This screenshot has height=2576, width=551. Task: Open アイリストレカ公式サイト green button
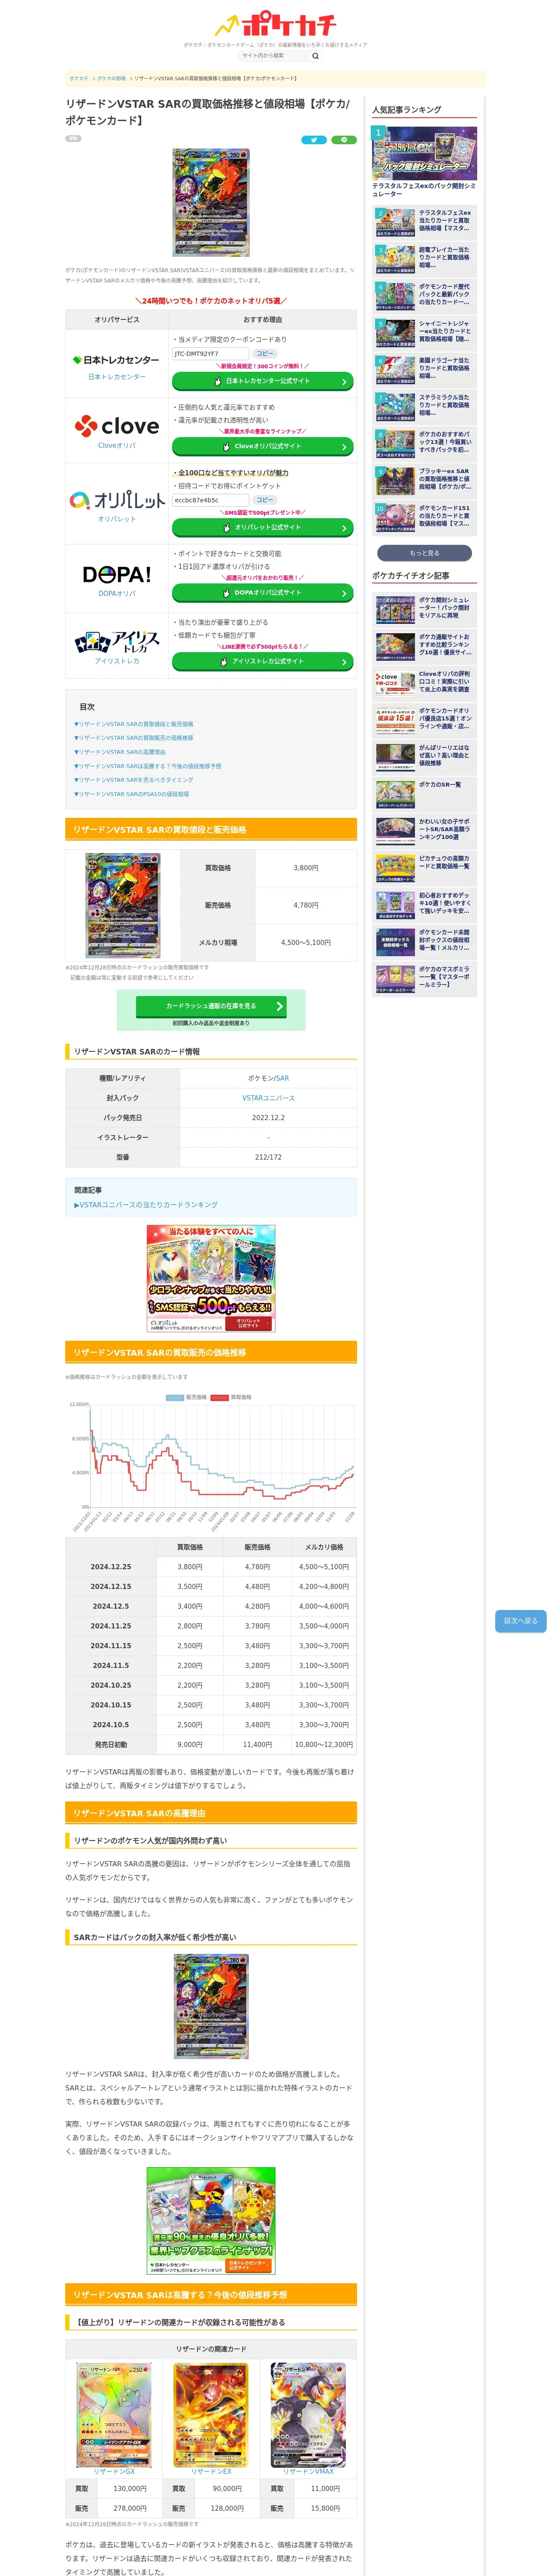click(262, 661)
